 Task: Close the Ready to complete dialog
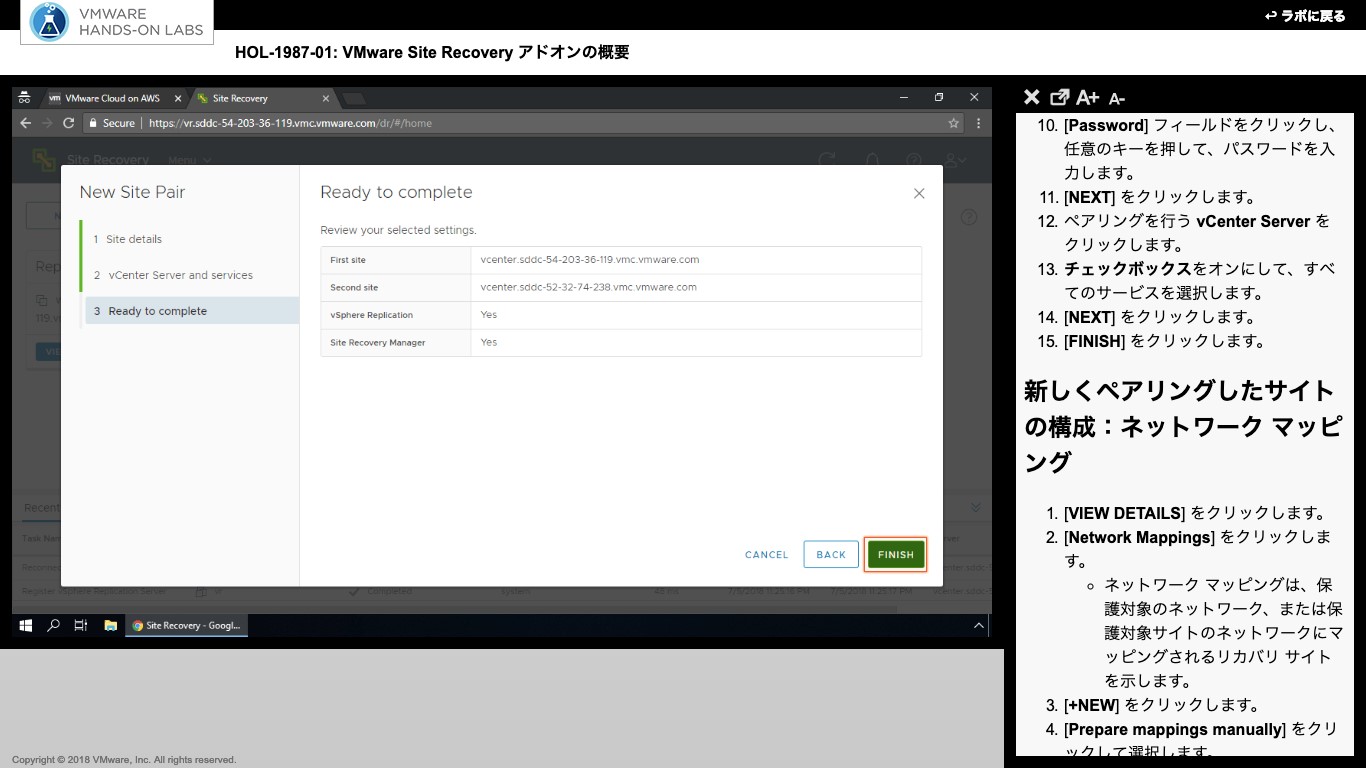pos(919,193)
